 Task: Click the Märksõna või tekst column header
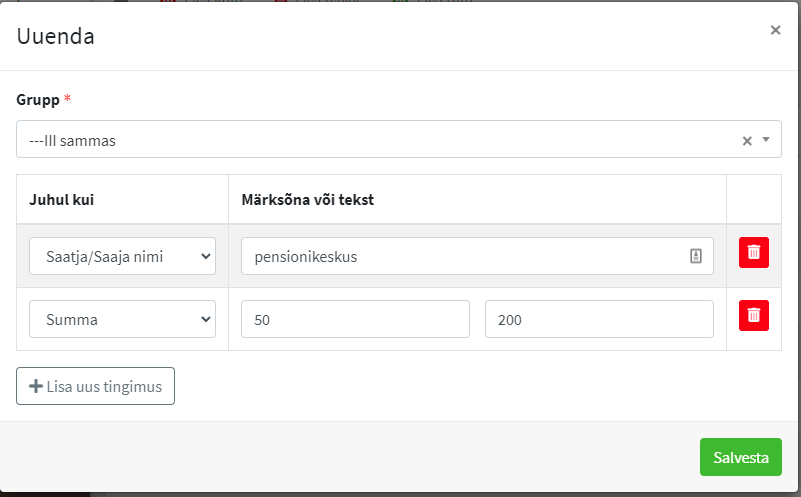(308, 199)
